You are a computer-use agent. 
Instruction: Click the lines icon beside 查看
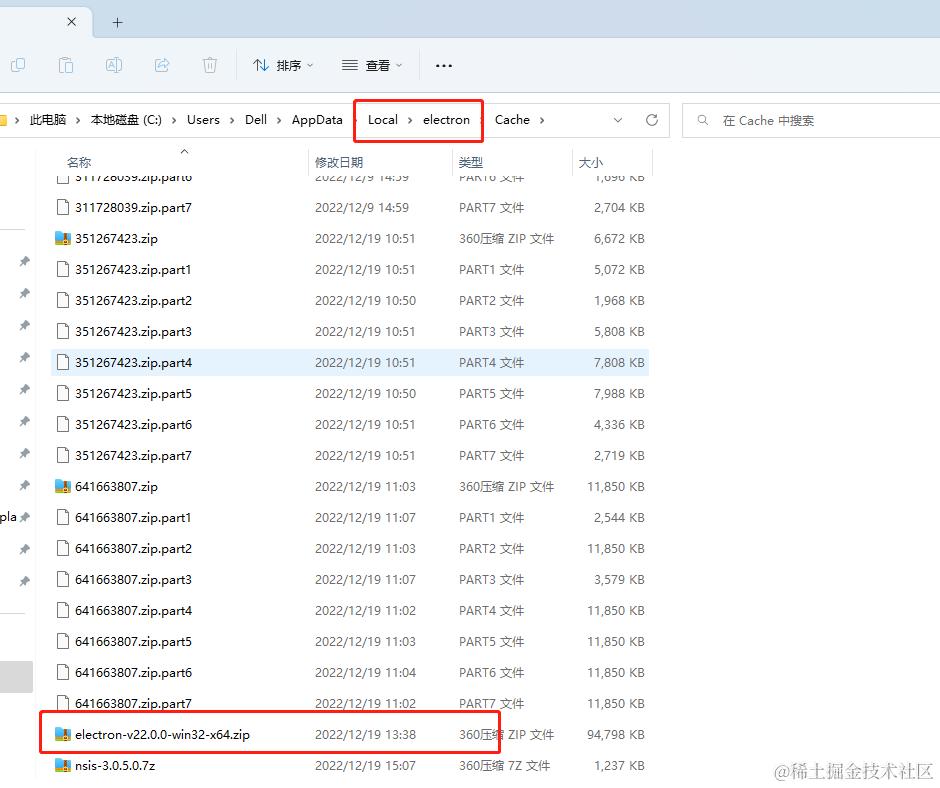(350, 65)
